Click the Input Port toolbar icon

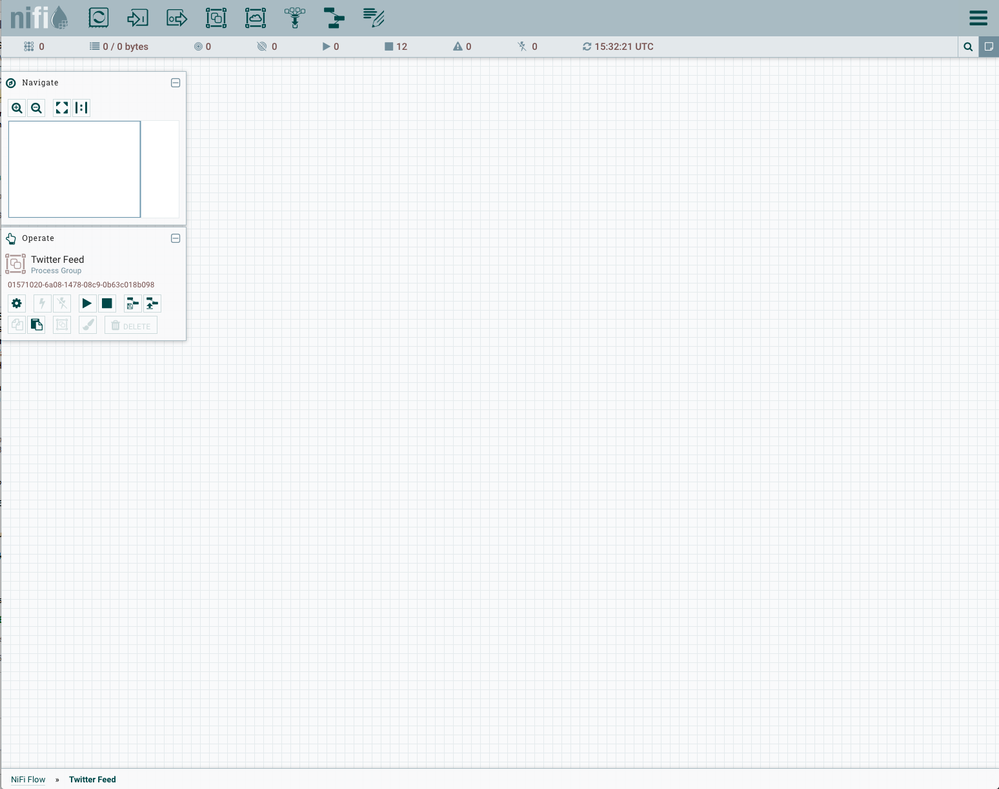tap(137, 17)
